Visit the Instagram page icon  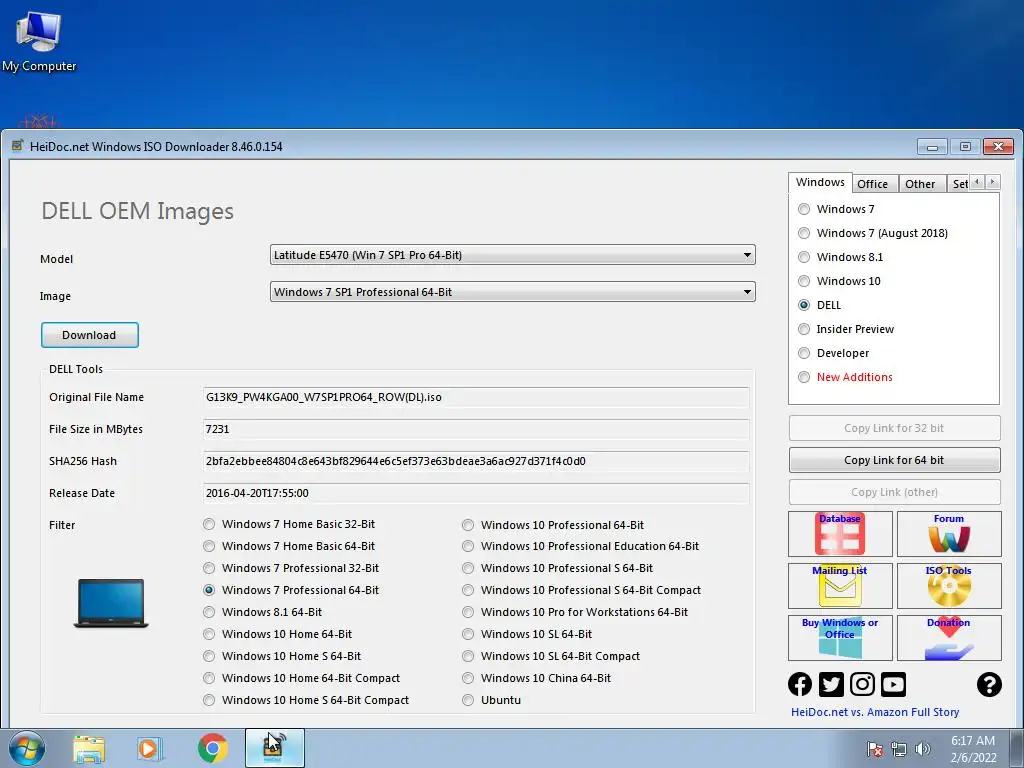pyautogui.click(x=862, y=684)
